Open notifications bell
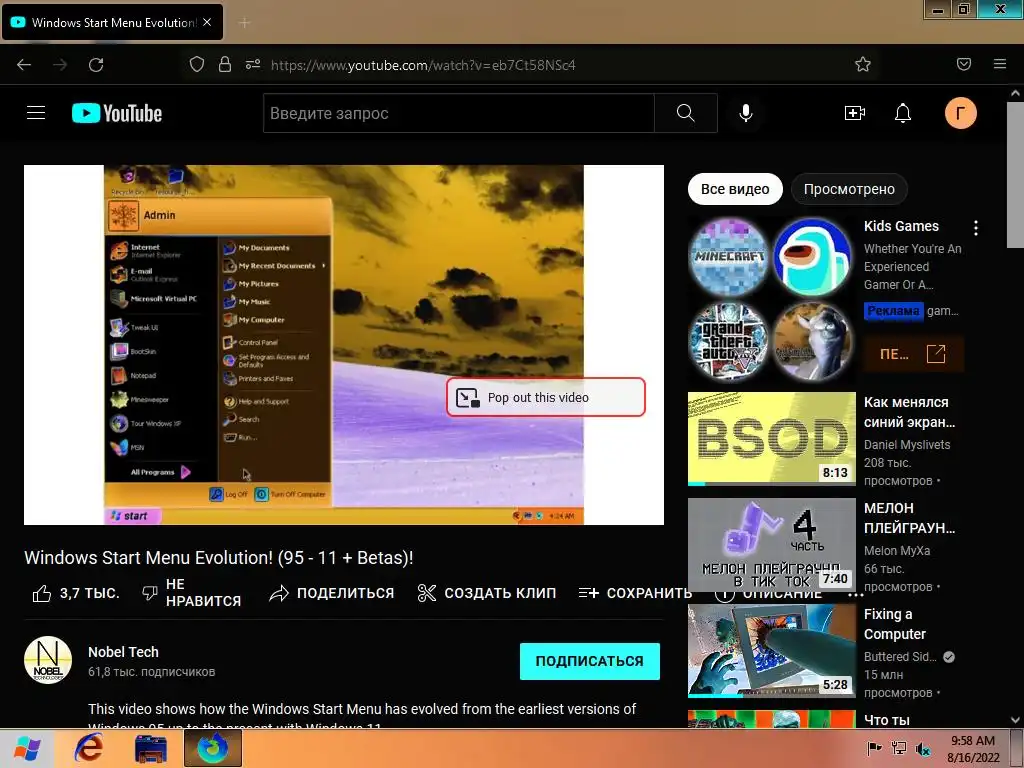This screenshot has height=768, width=1024. (903, 113)
